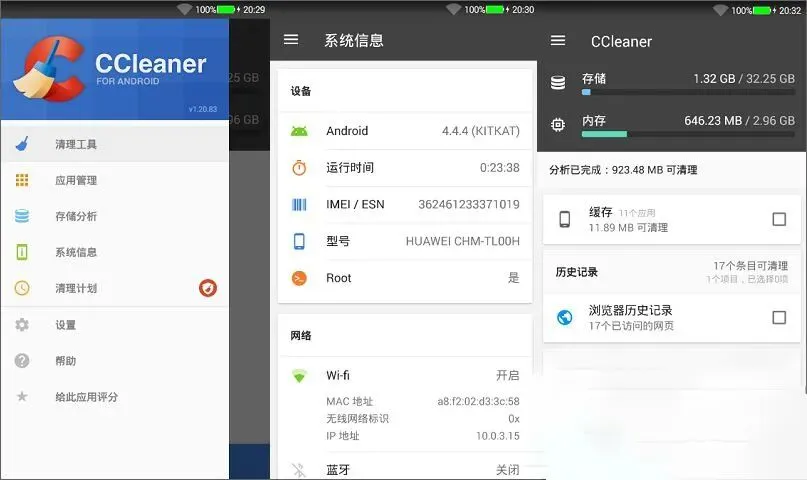Click the orange Root terminal icon
The image size is (807, 480).
click(299, 278)
